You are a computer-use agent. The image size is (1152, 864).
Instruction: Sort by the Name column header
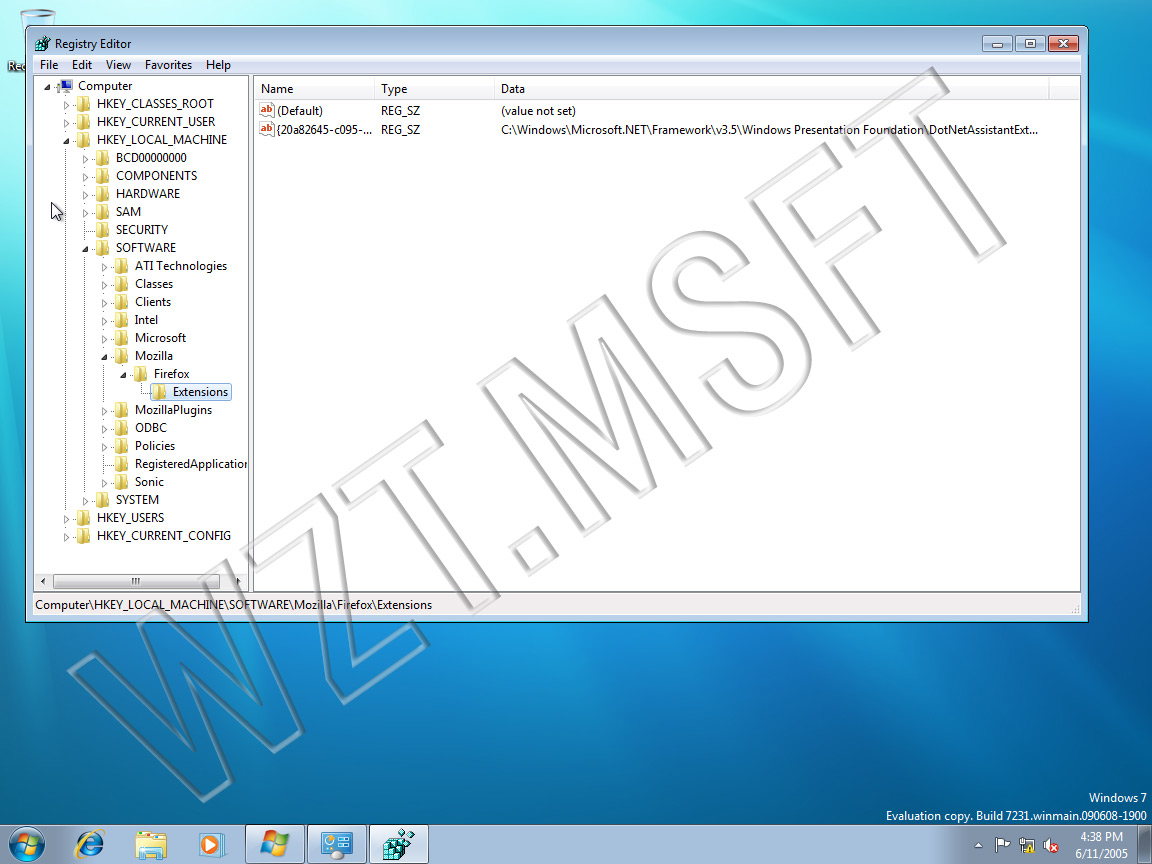point(315,89)
